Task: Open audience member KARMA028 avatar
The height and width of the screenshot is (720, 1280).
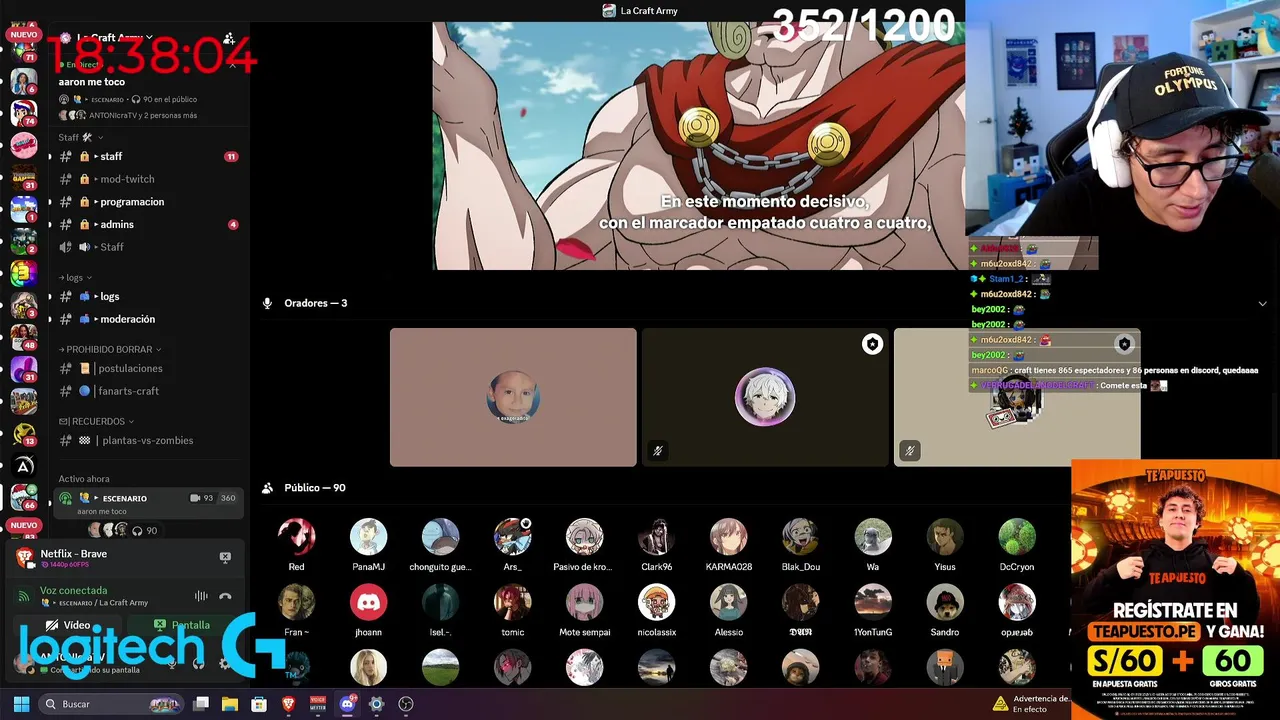Action: click(x=728, y=537)
